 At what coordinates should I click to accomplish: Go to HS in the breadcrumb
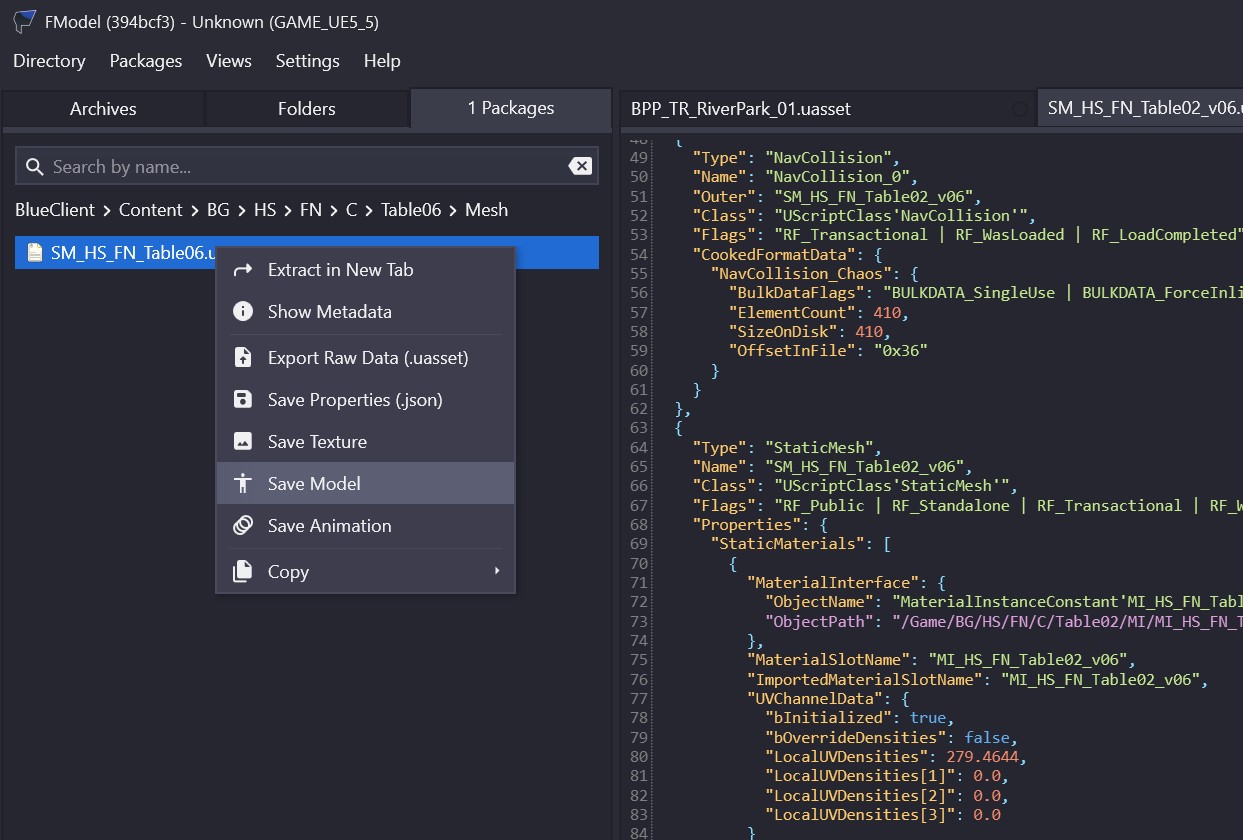(x=265, y=210)
